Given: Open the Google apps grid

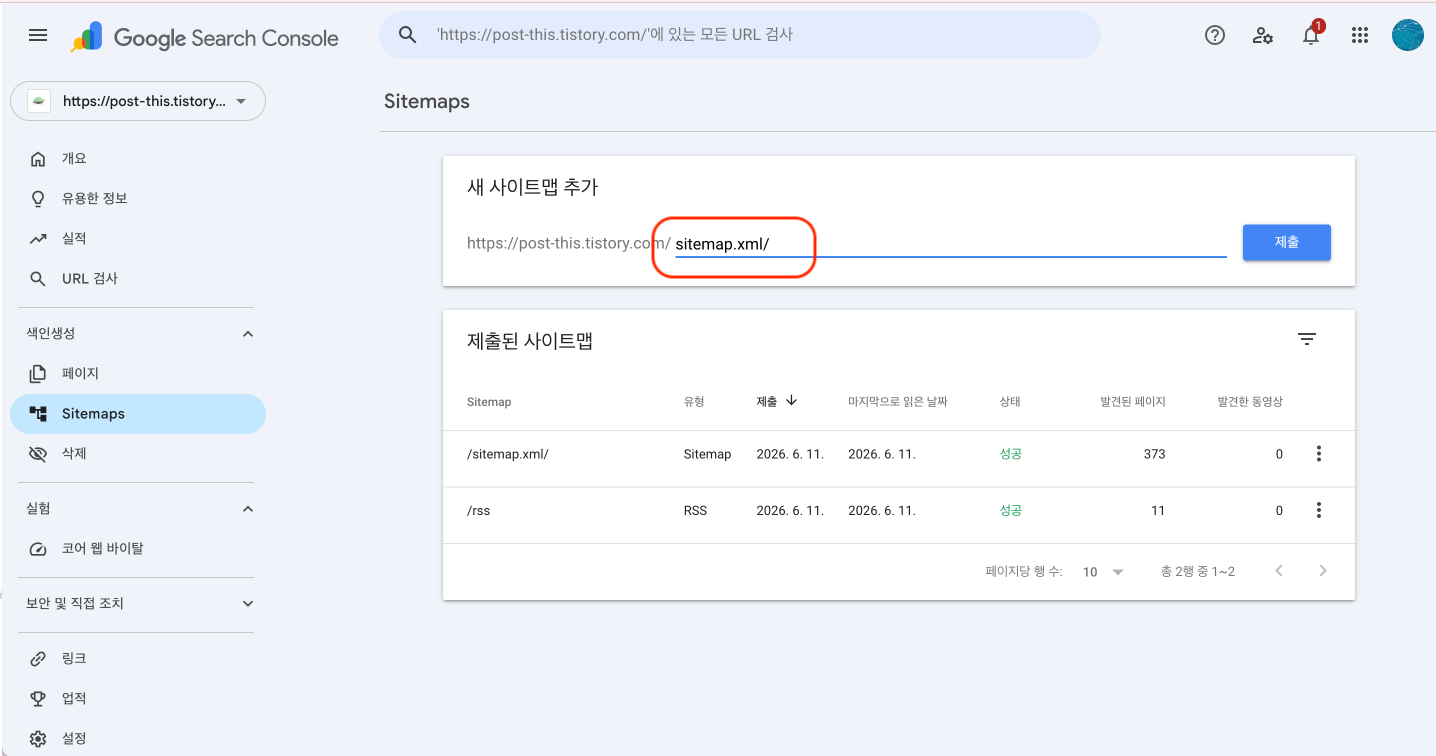Looking at the screenshot, I should [x=1359, y=35].
